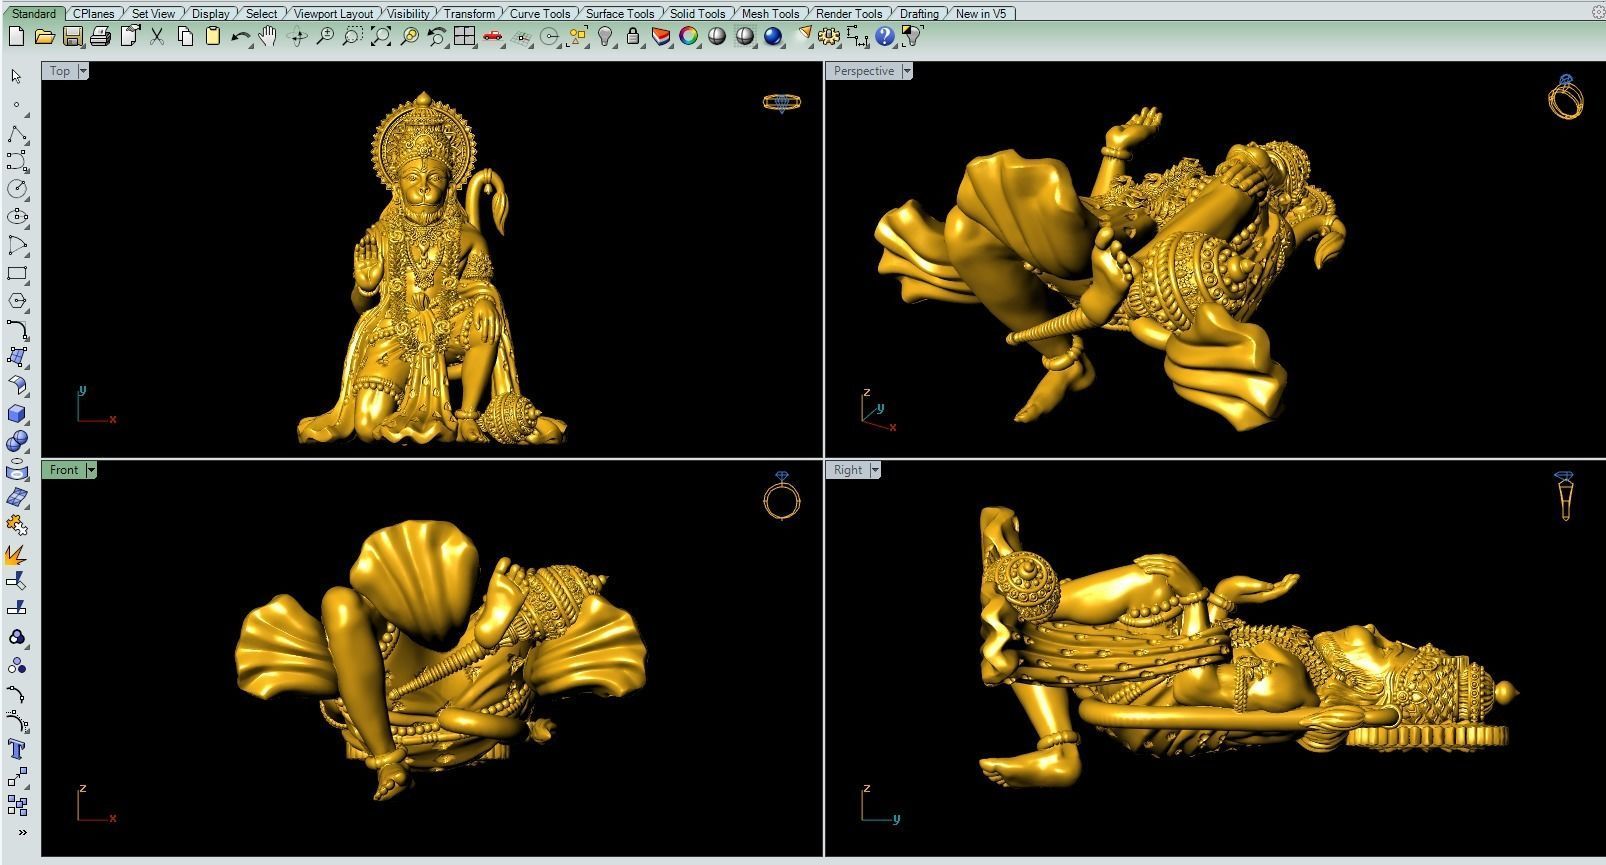Click the Print icon

pos(100,36)
